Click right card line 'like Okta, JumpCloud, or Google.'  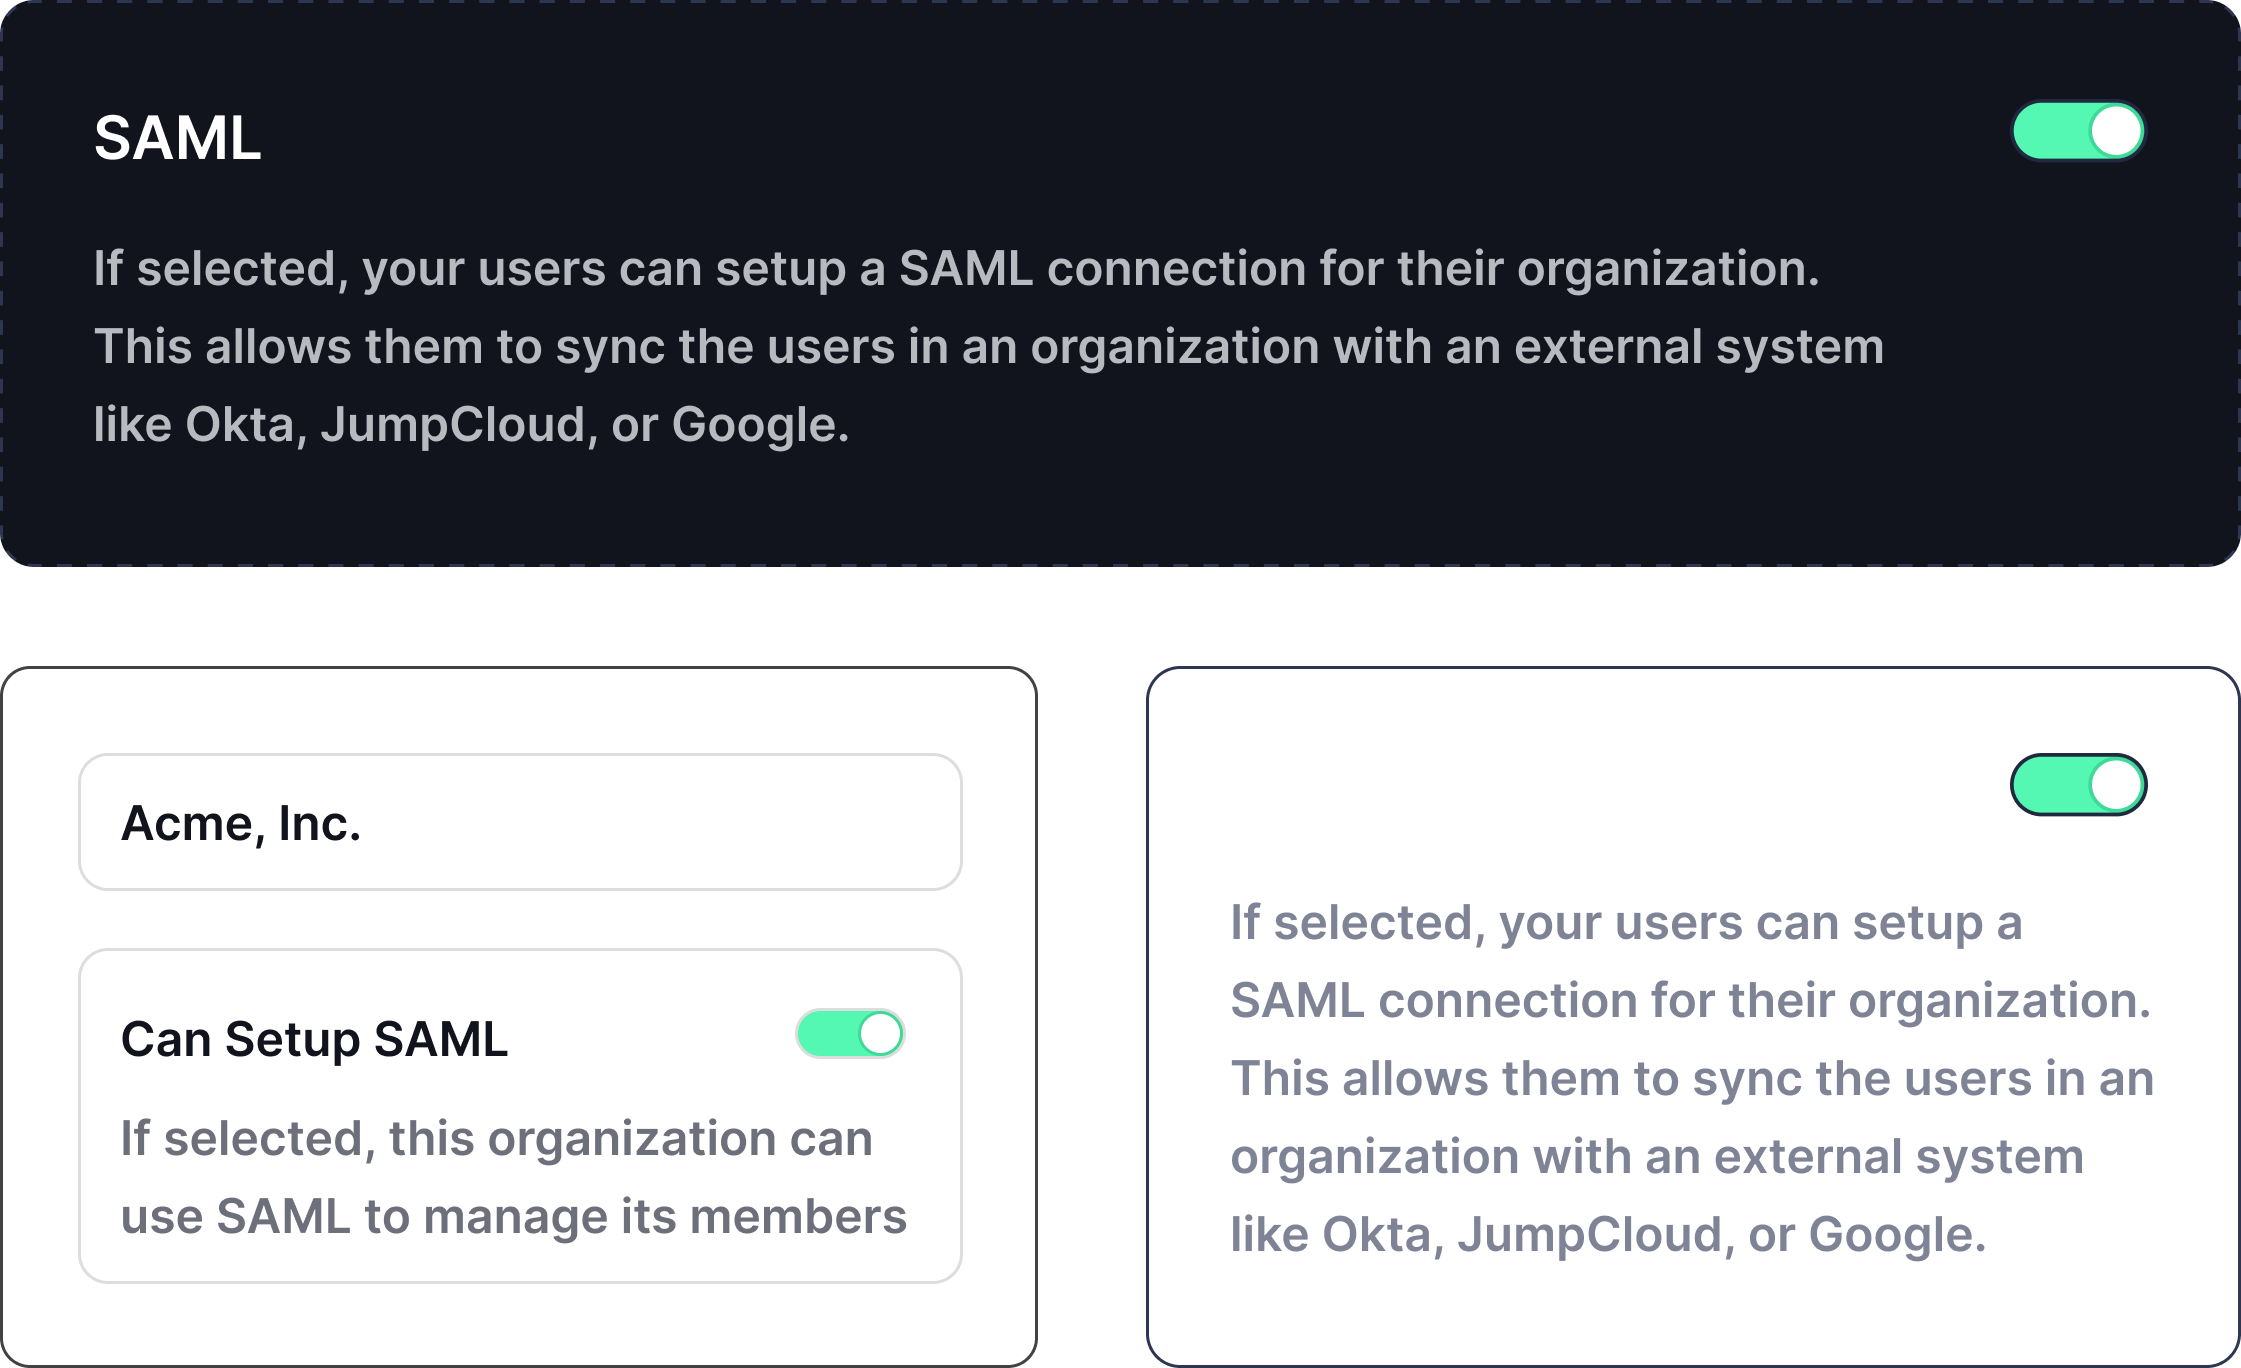(1607, 1235)
